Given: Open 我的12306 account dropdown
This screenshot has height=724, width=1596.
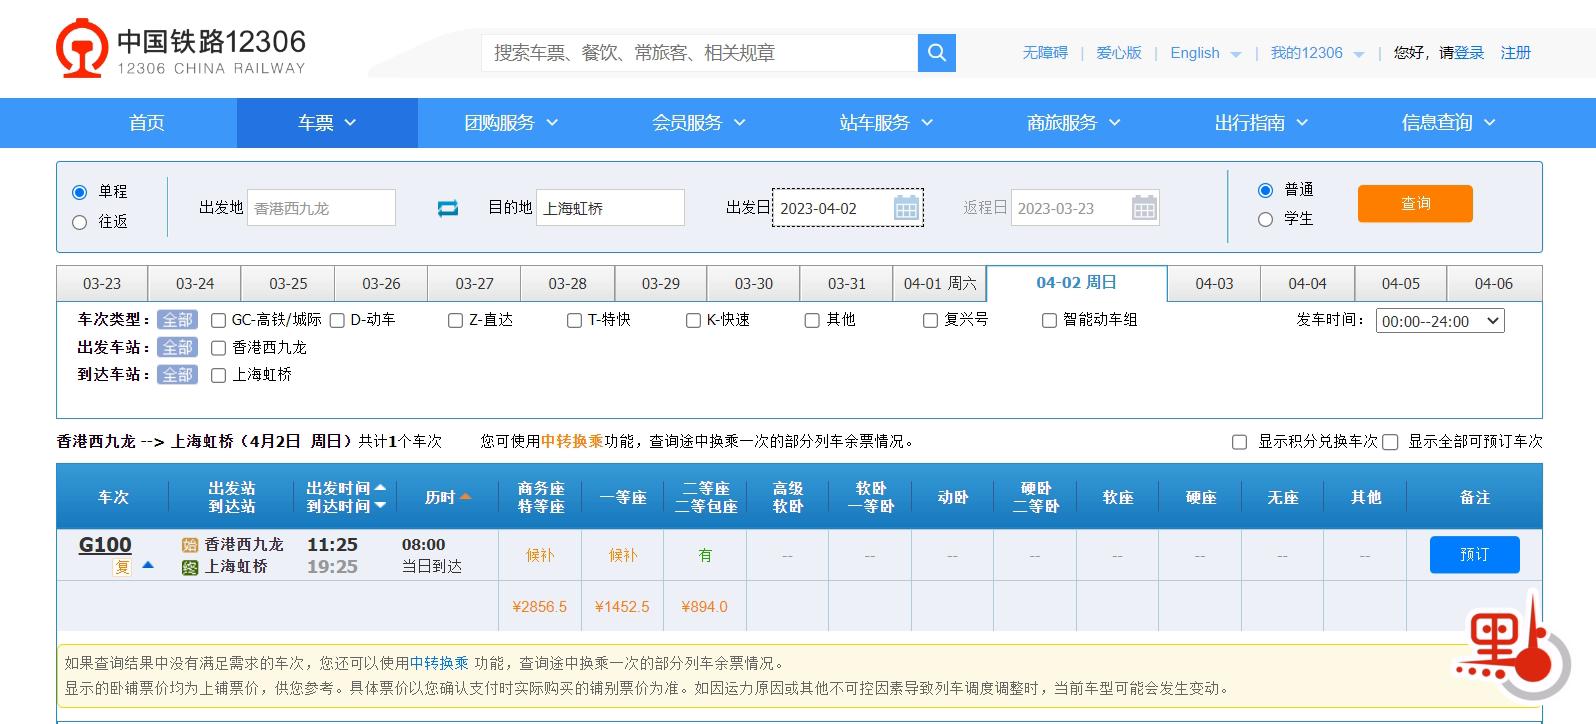Looking at the screenshot, I should 1317,53.
